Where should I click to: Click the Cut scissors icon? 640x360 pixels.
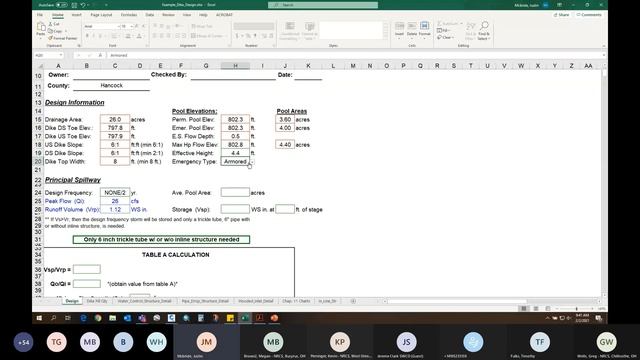50,24
